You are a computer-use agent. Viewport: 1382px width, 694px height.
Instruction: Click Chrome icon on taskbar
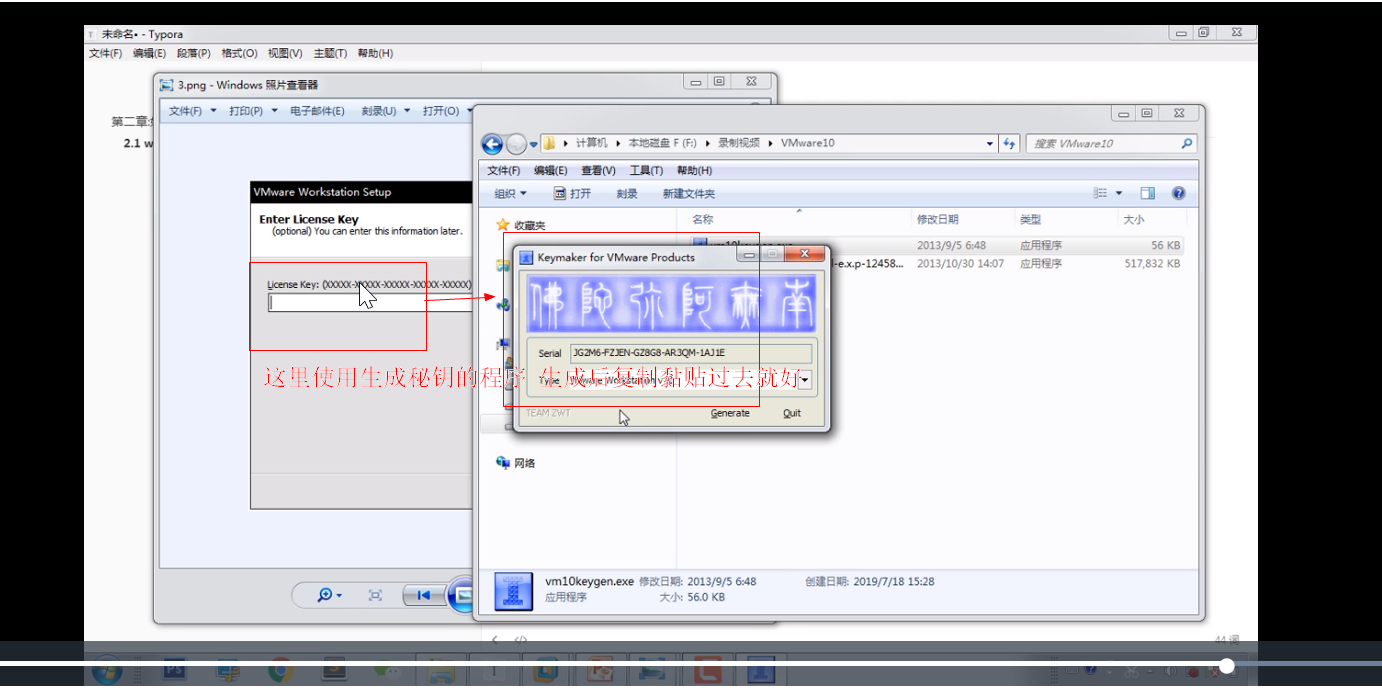tap(279, 671)
